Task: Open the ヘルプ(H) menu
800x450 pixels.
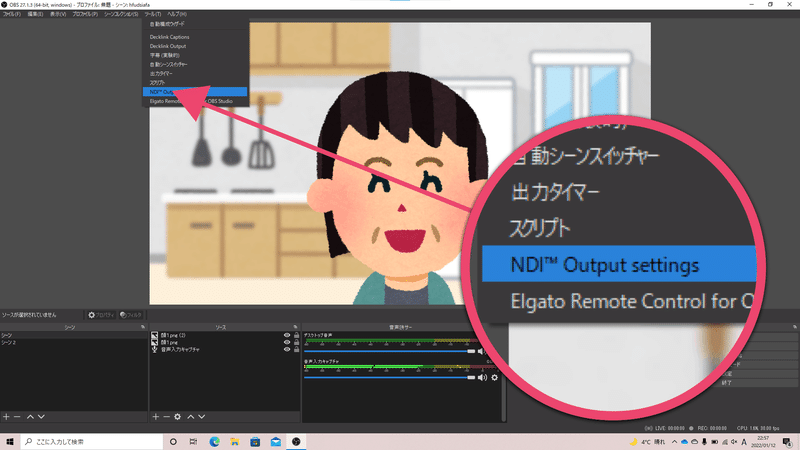Action: (x=177, y=14)
